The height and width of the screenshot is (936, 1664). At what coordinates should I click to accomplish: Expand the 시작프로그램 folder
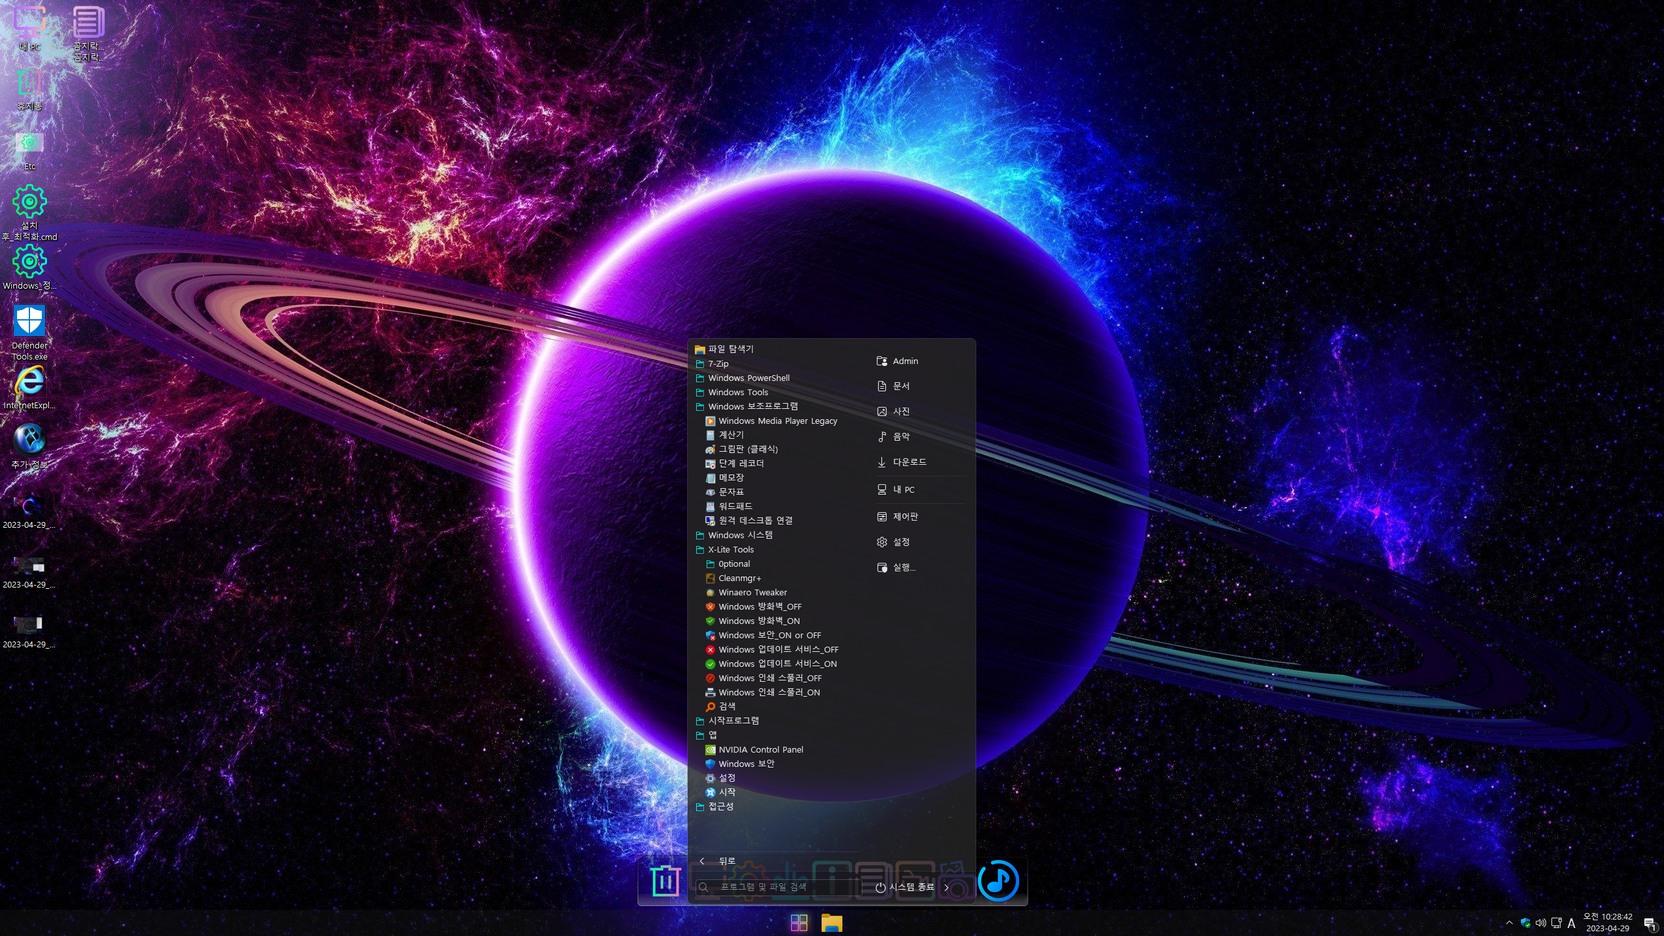pos(727,720)
